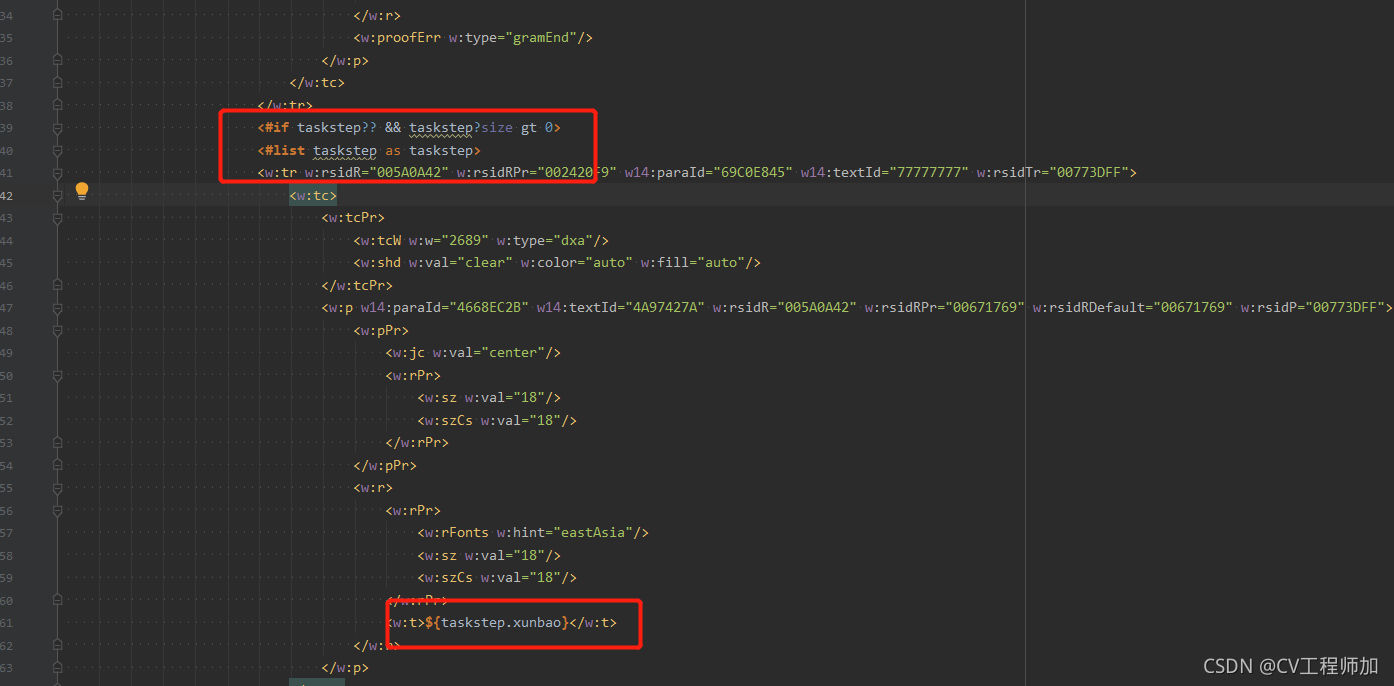Image resolution: width=1394 pixels, height=686 pixels.
Task: Collapse the top fold marker at line 34
Action: [57, 15]
